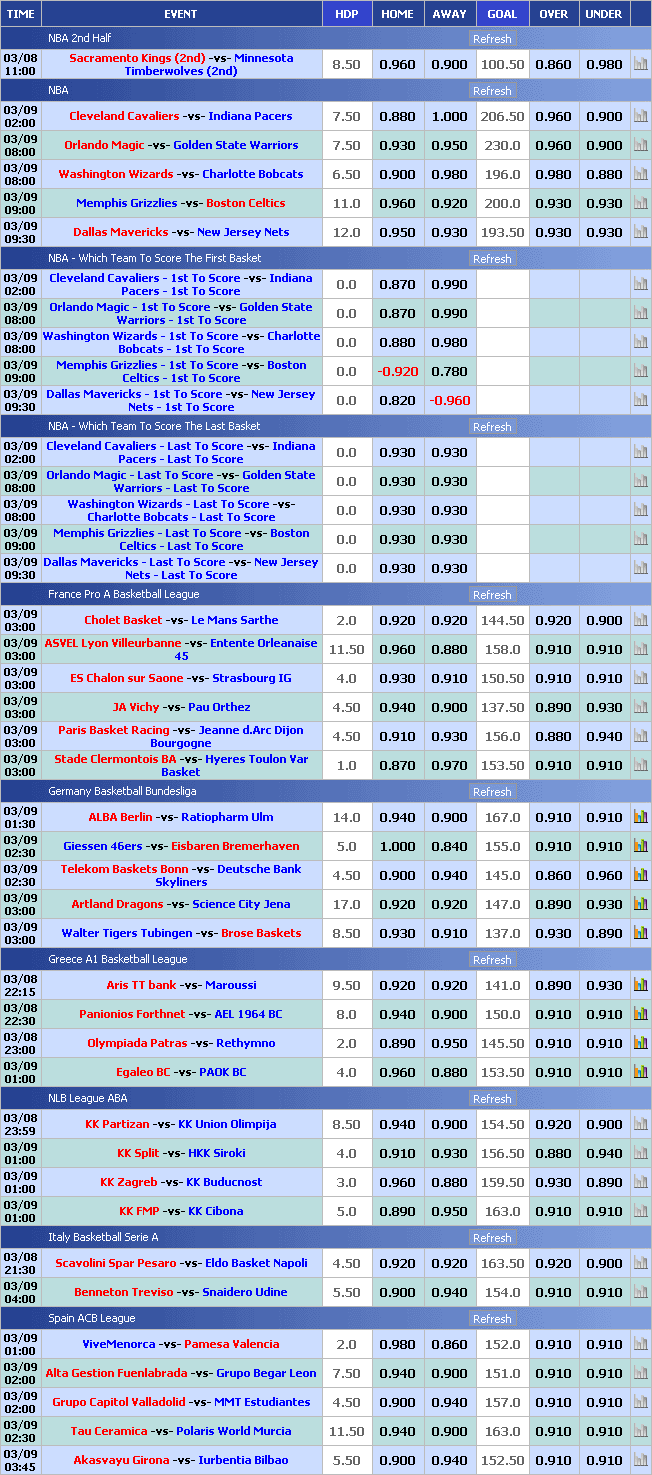Viewport: 652px width, 1475px height.
Task: Open chart icon for Stade Clermontois BA row
Action: tap(641, 765)
